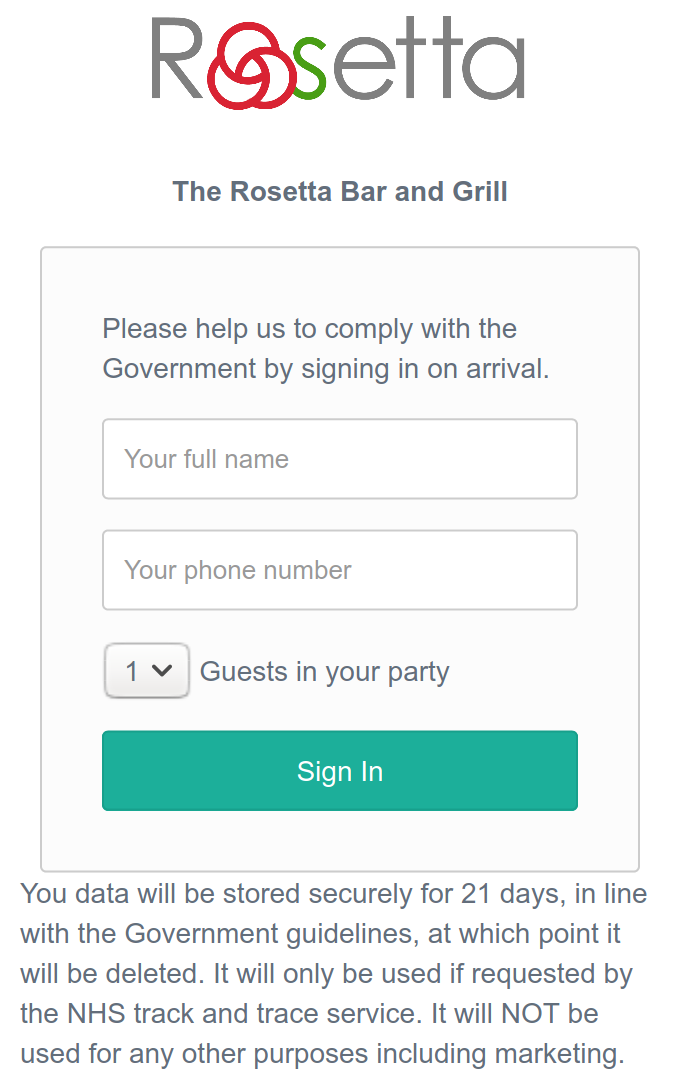This screenshot has width=680, height=1072.
Task: Click the 'Guests in your party' label
Action: tap(325, 672)
